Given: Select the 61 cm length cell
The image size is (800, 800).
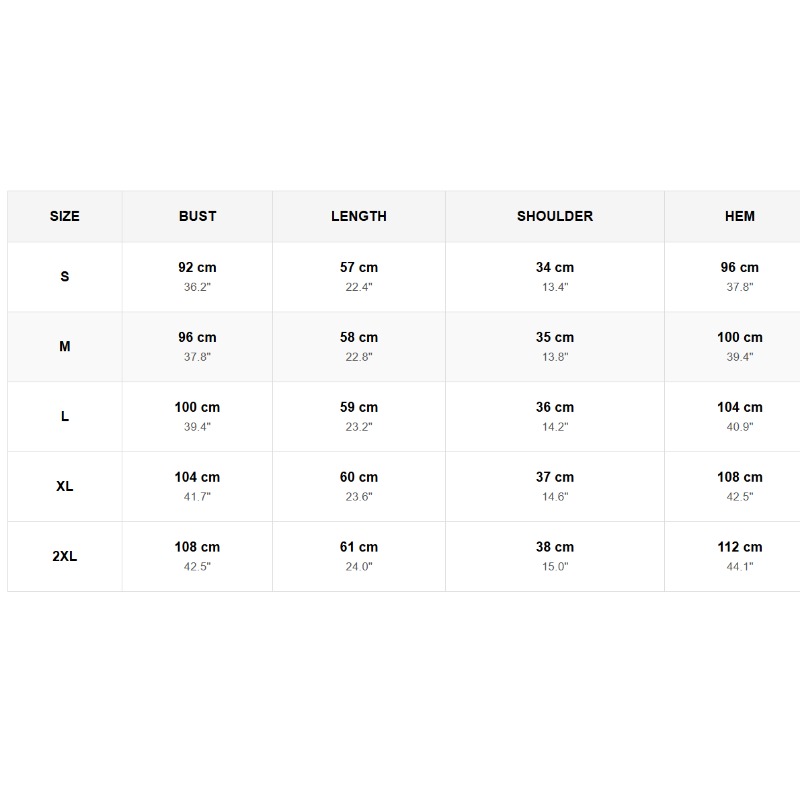Looking at the screenshot, I should point(359,556).
